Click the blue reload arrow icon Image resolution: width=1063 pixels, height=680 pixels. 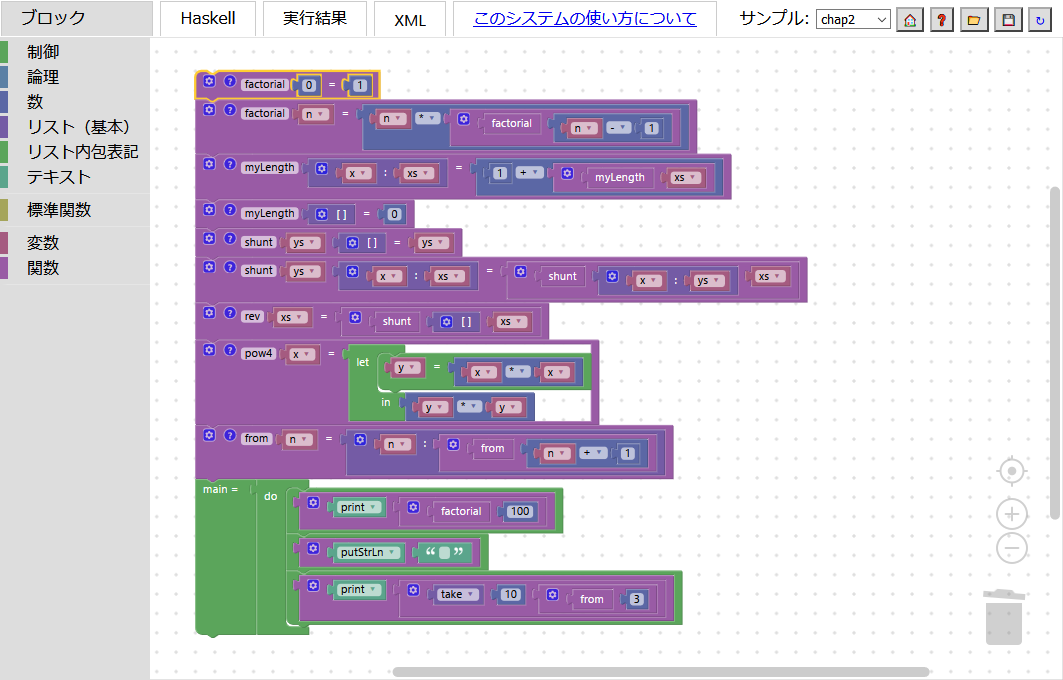[1039, 19]
